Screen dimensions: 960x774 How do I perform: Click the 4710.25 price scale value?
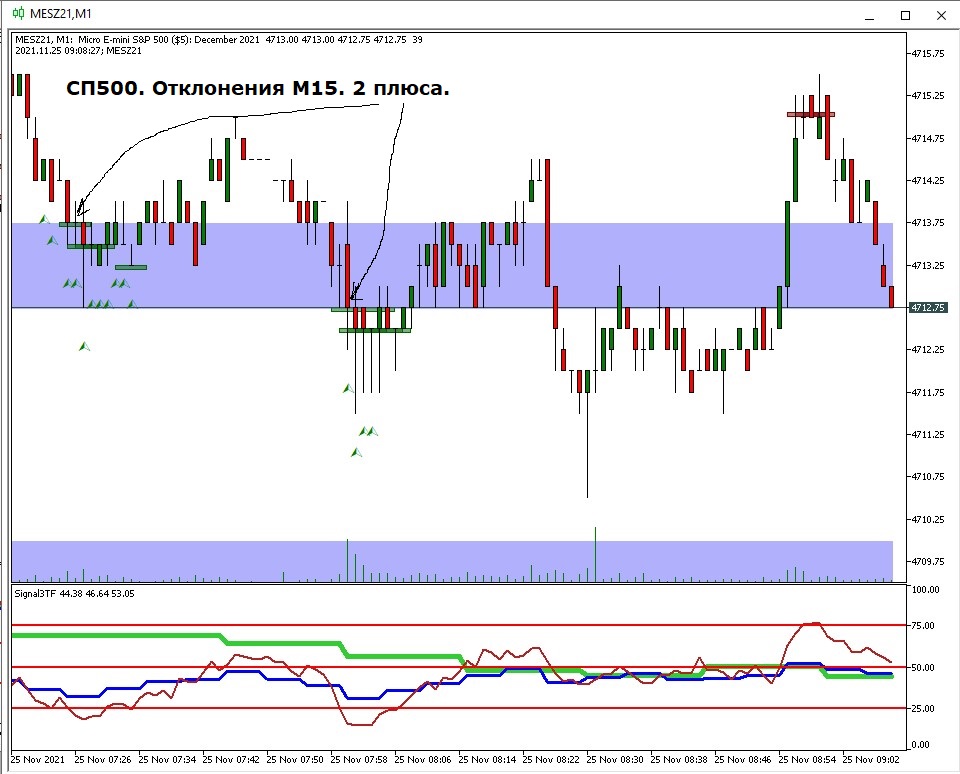tap(928, 519)
